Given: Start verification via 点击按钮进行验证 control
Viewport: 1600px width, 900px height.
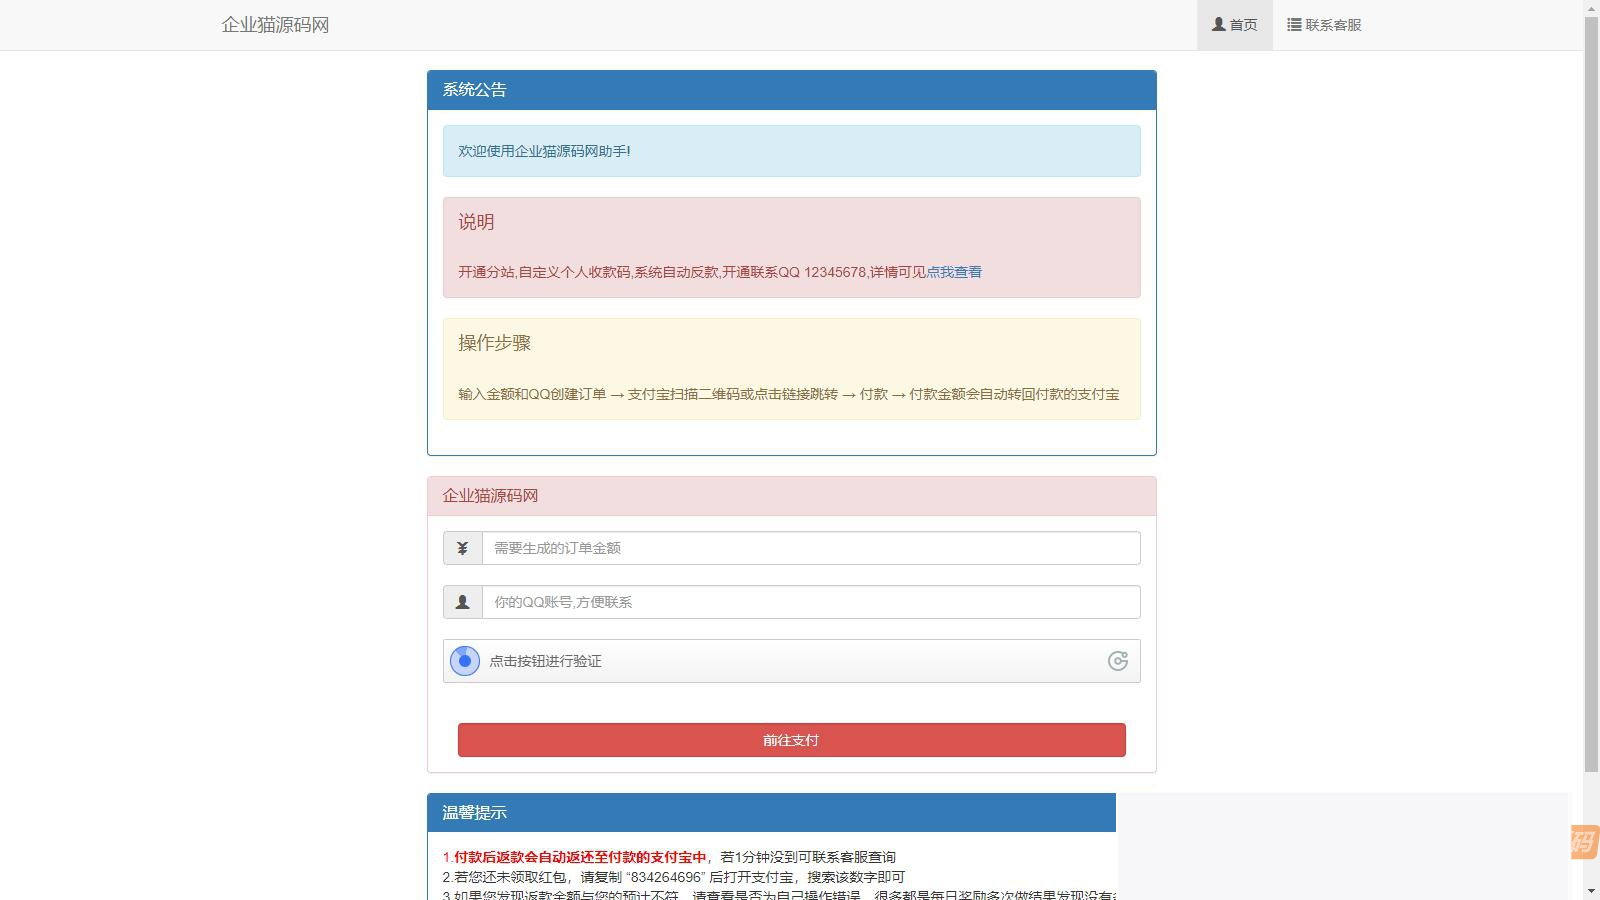Looking at the screenshot, I should pyautogui.click(x=545, y=661).
